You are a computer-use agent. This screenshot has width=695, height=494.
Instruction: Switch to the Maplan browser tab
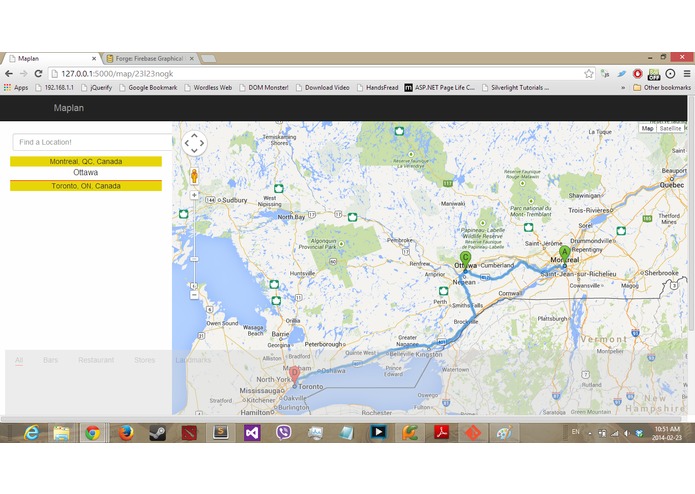tap(52, 58)
